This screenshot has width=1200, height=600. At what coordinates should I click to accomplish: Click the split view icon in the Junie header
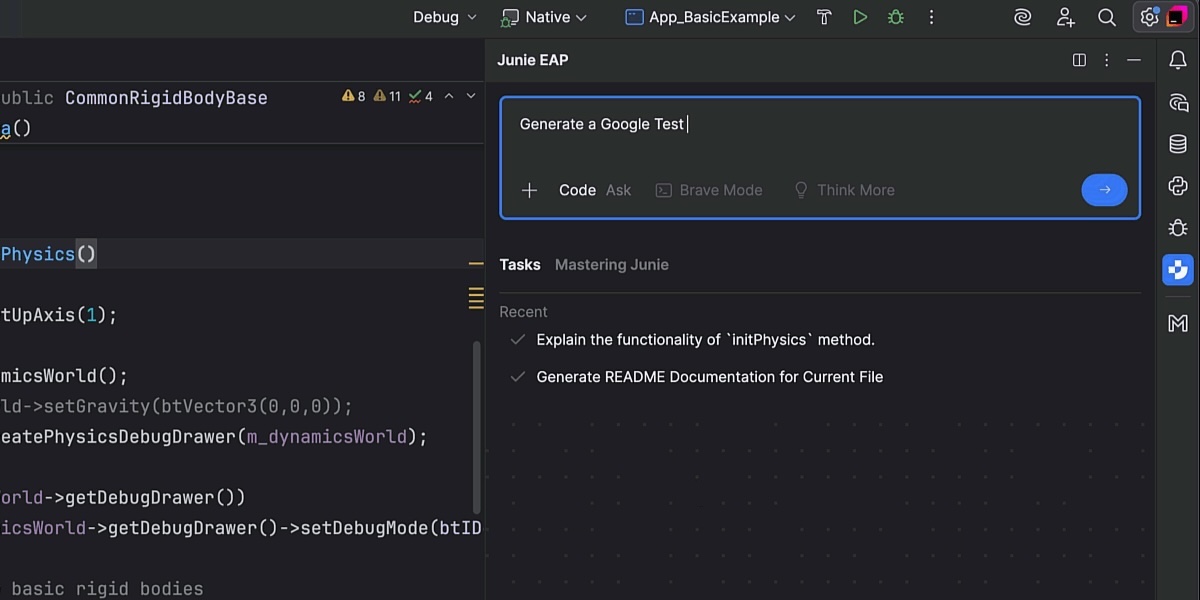tap(1079, 60)
